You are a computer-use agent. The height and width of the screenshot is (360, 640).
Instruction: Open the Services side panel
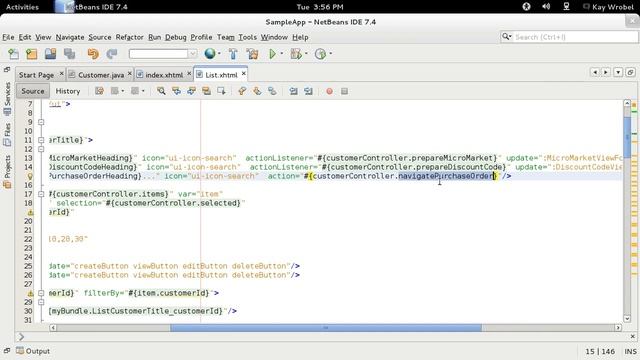pos(7,99)
